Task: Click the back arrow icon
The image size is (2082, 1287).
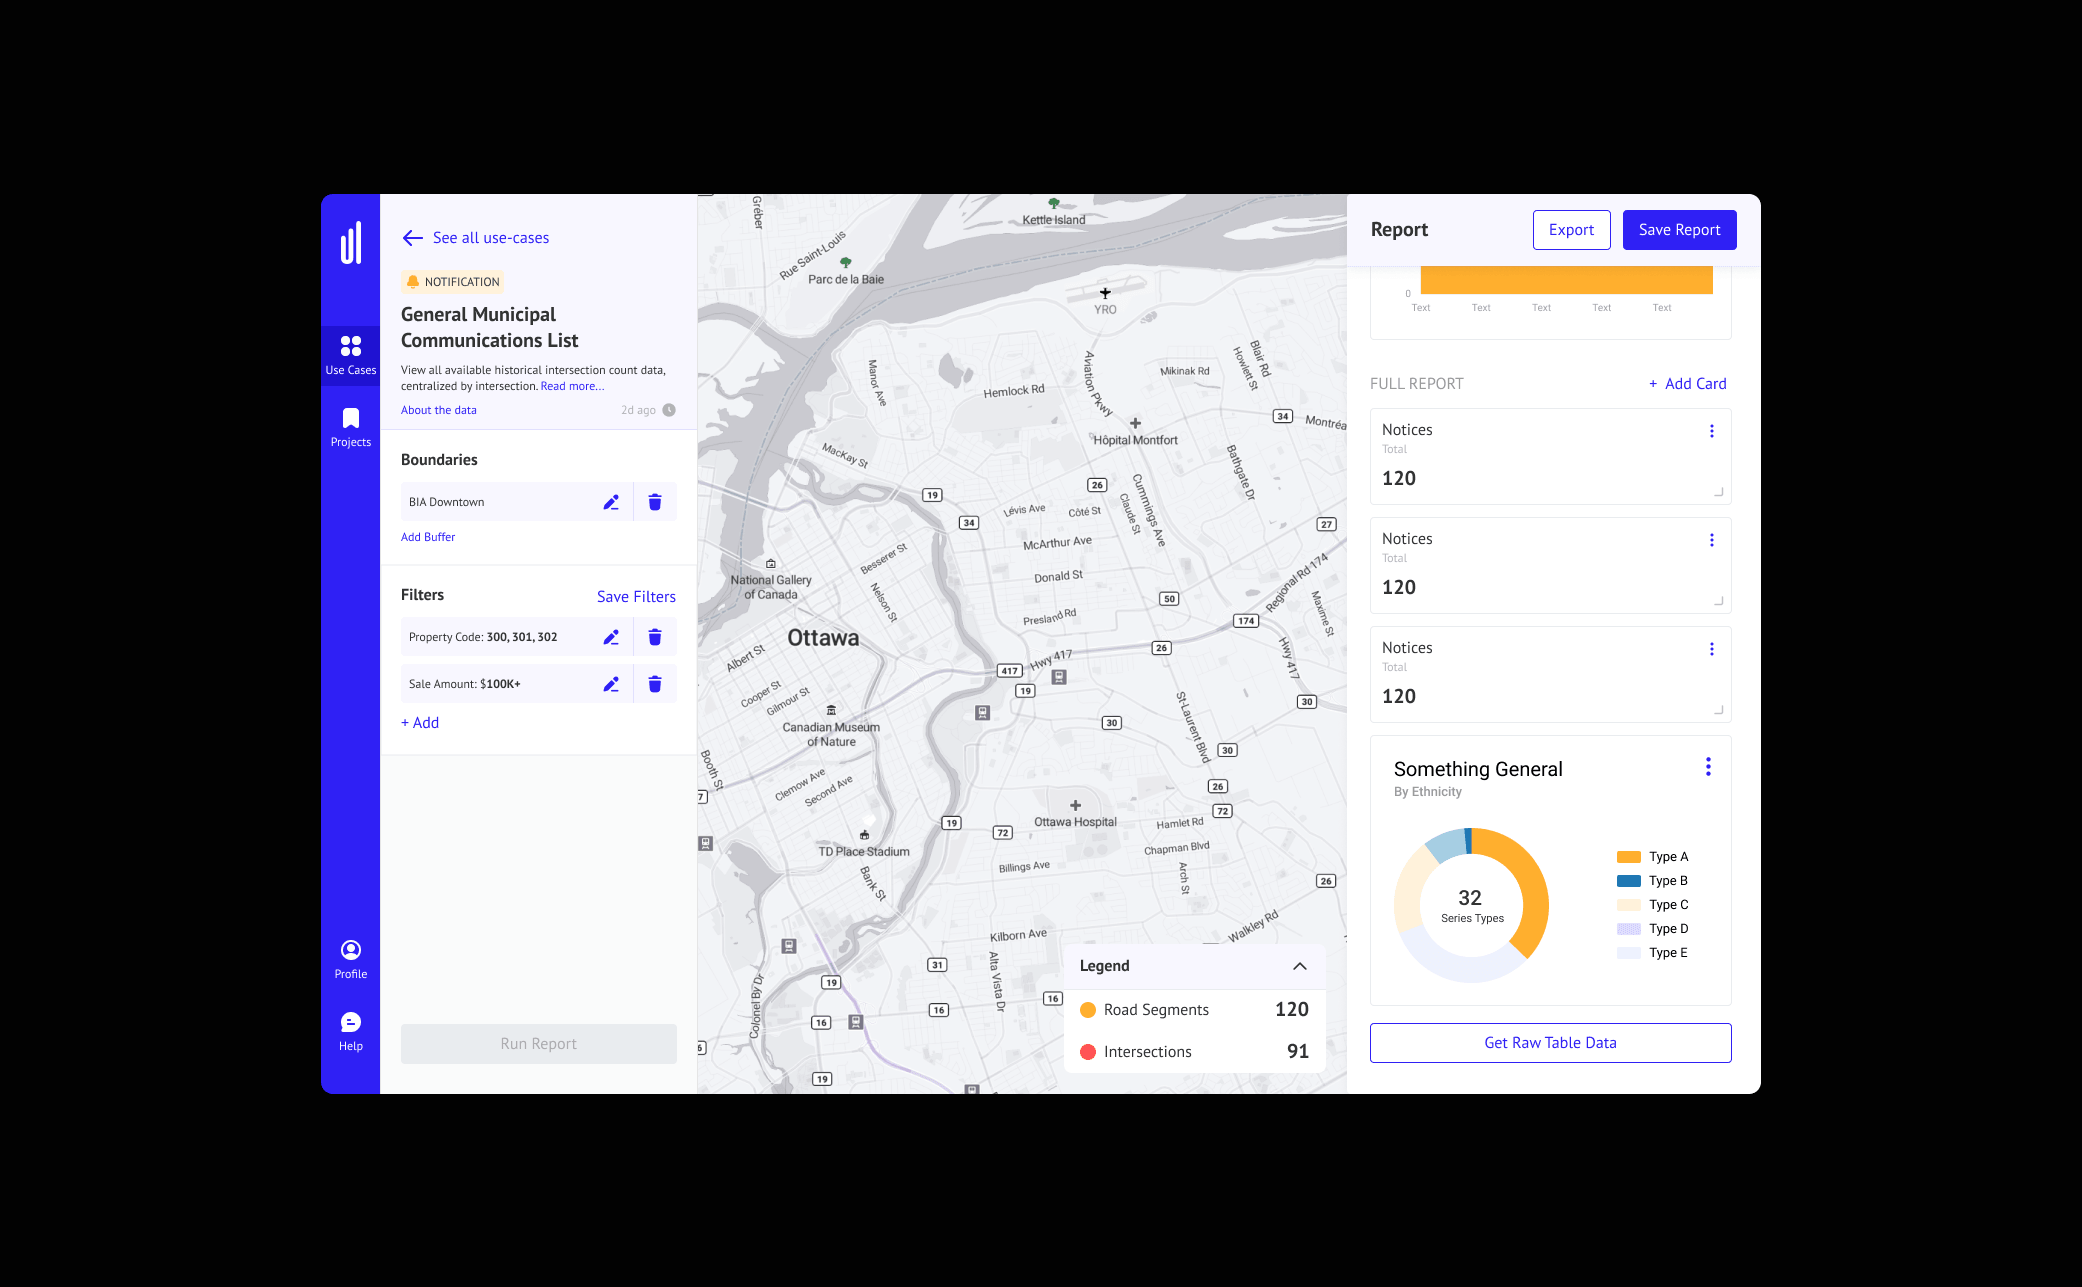Action: coord(413,238)
